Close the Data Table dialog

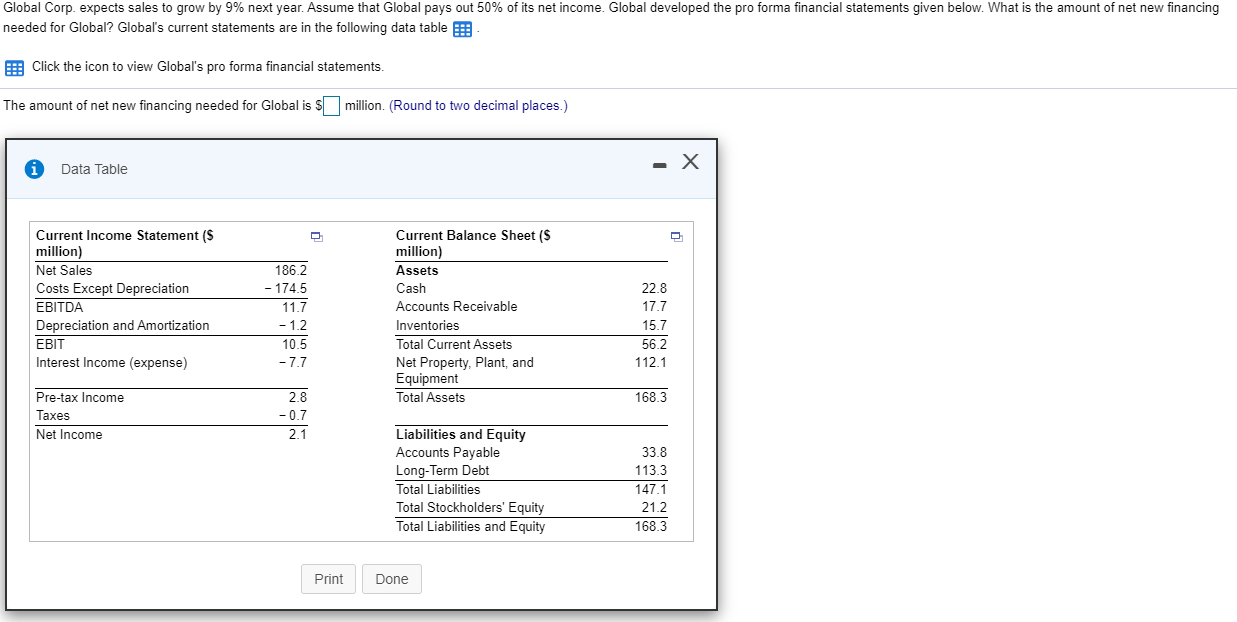[689, 163]
